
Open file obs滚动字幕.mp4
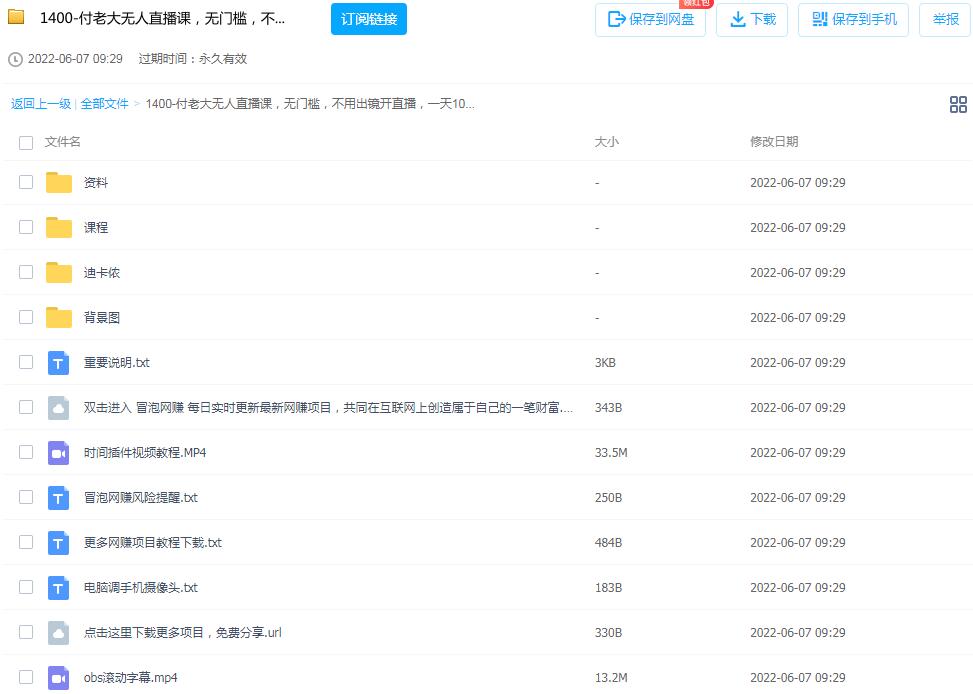[x=131, y=678]
